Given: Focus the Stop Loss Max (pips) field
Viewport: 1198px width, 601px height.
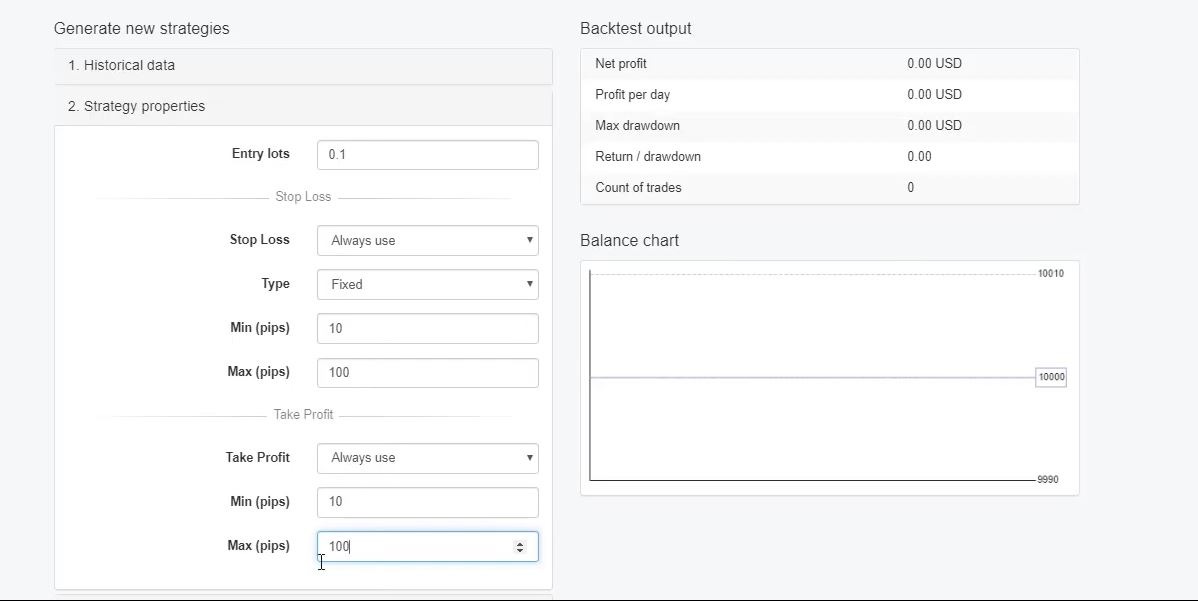Looking at the screenshot, I should point(427,372).
